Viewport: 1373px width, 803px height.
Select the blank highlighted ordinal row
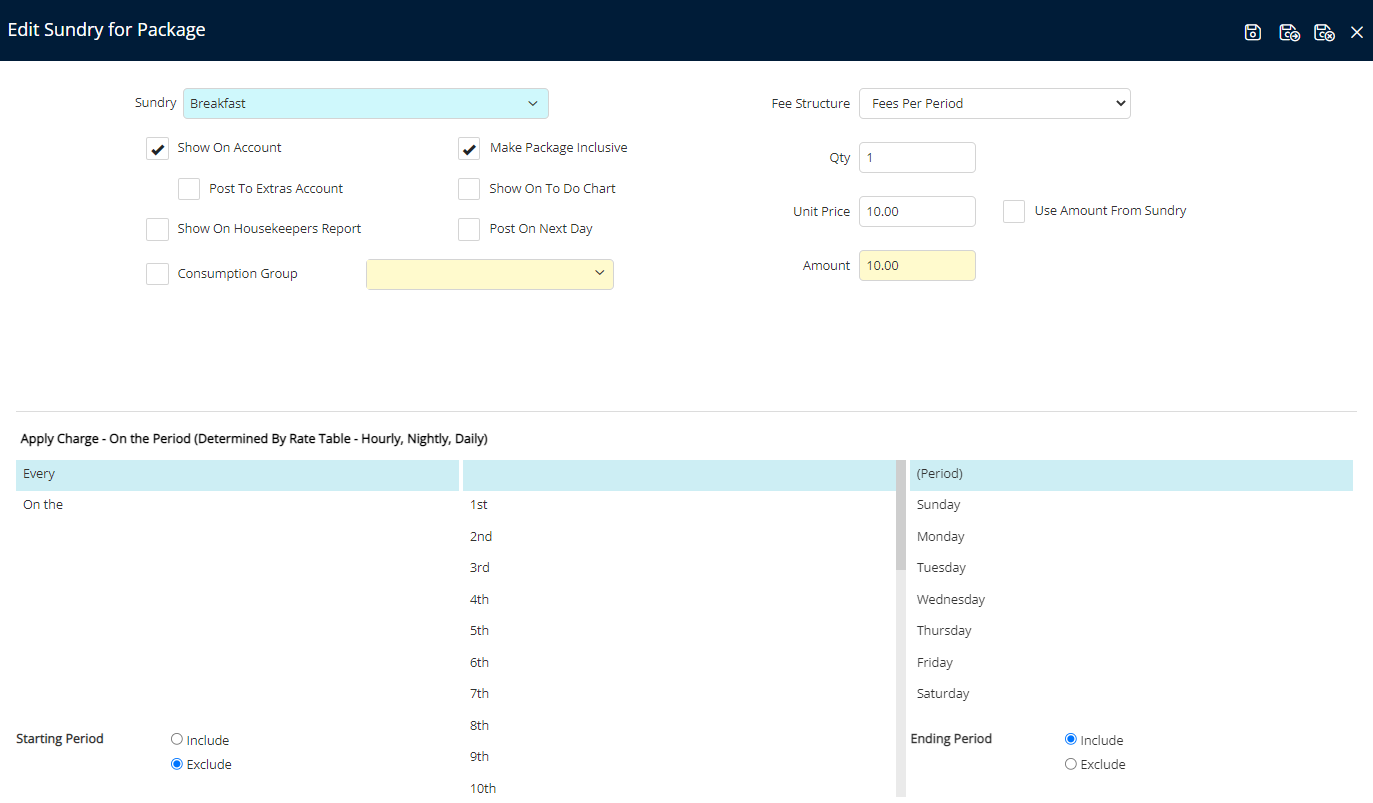point(679,474)
